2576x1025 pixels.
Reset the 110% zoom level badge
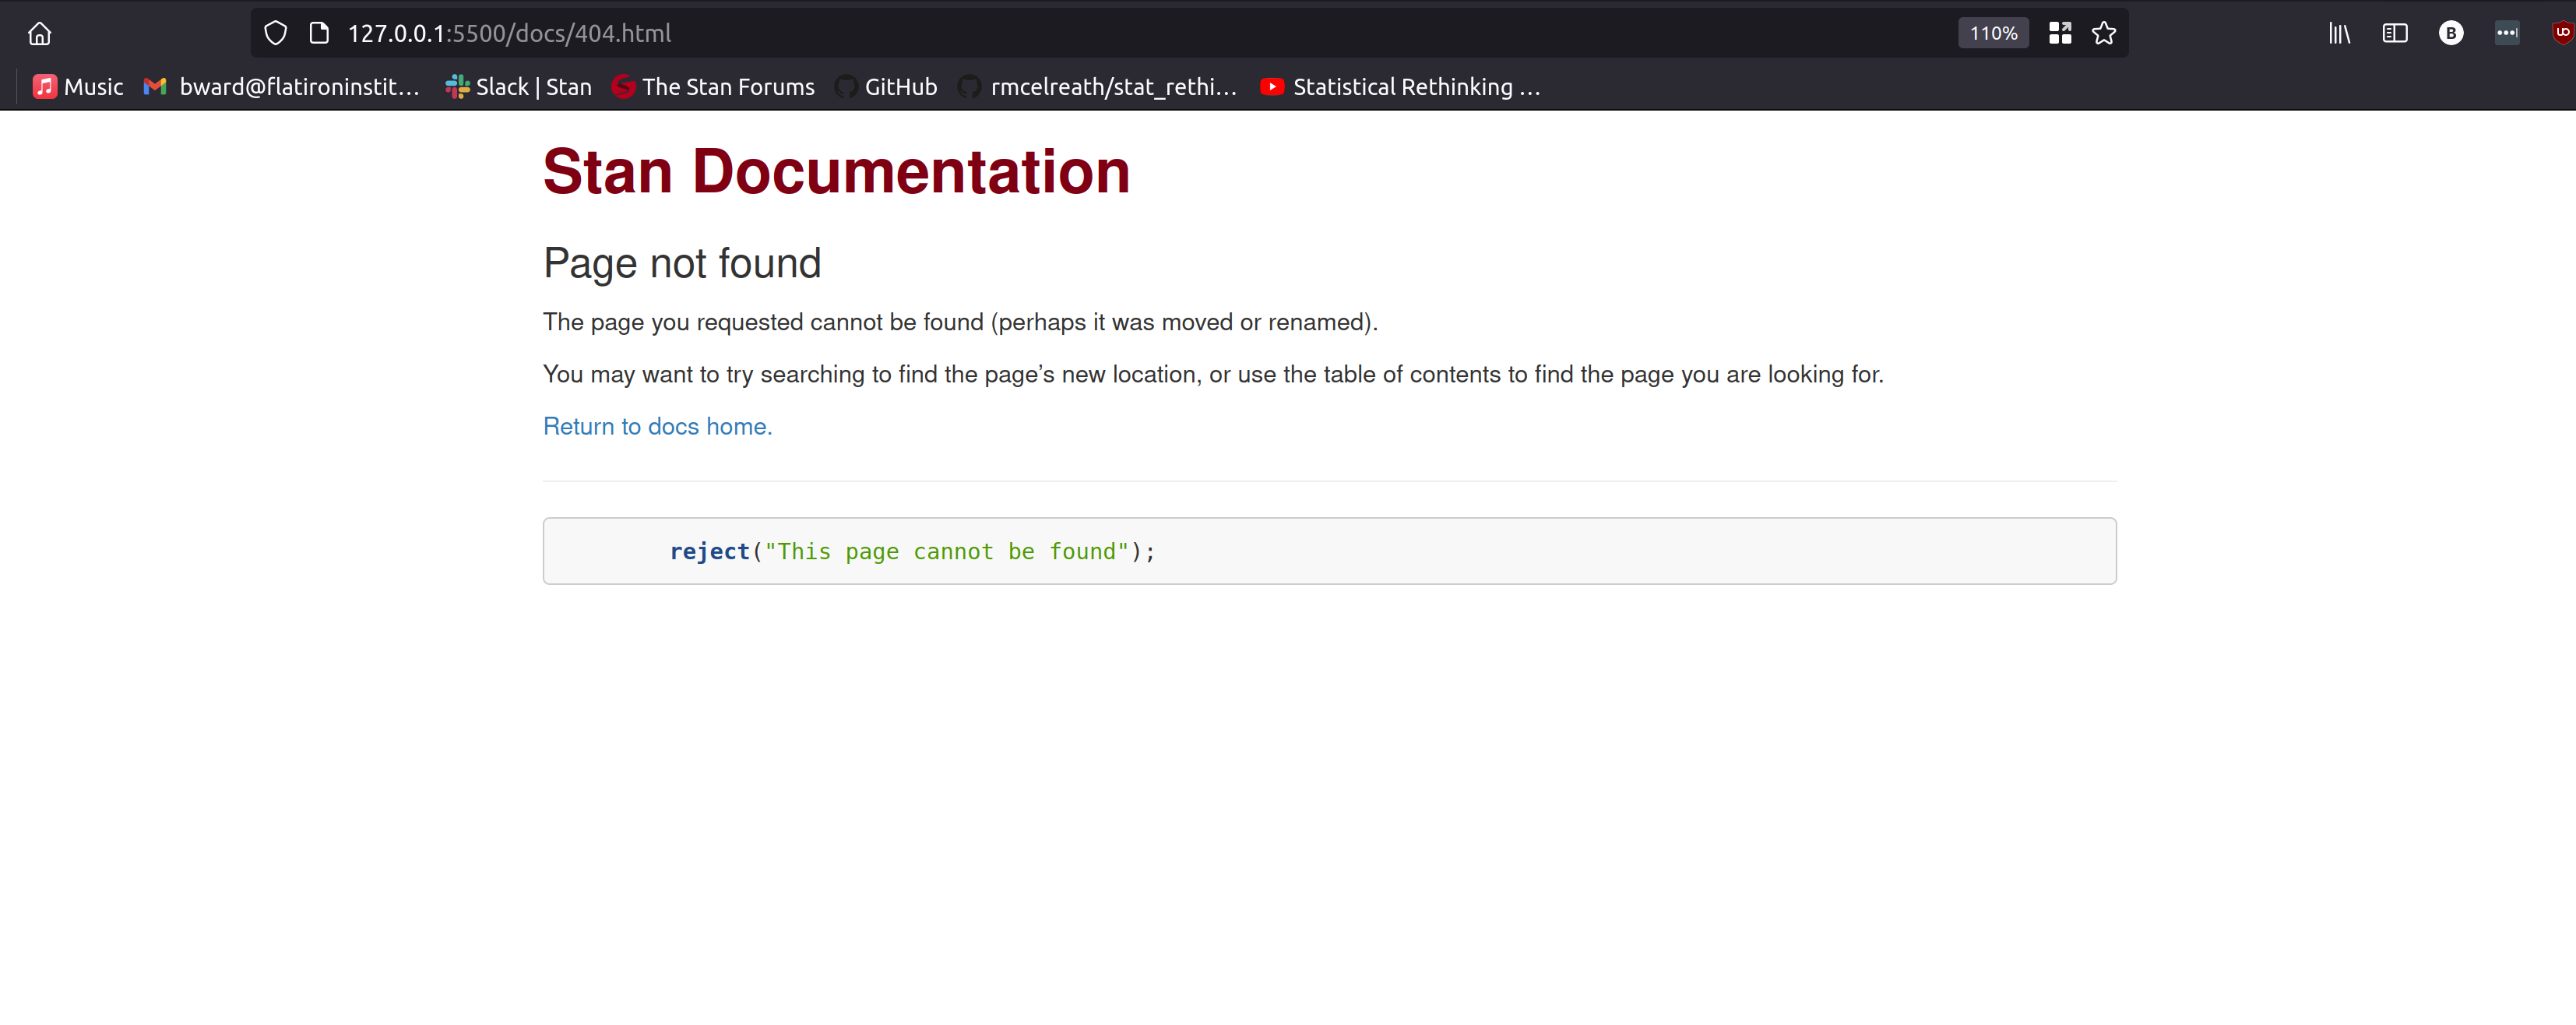1992,33
